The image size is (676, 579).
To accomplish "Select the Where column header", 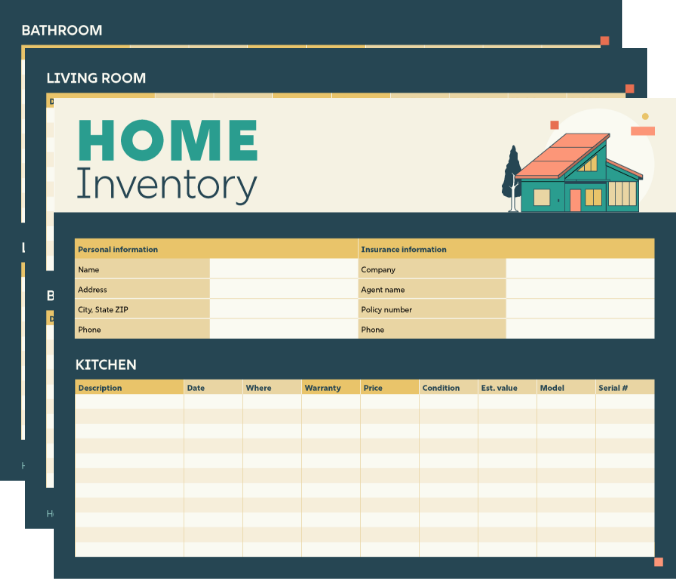I will point(272,387).
